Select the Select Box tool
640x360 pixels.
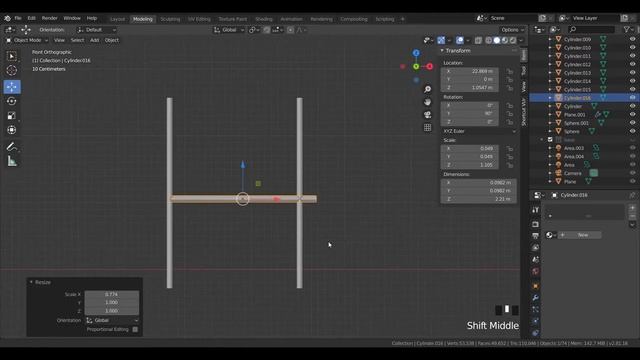point(12,56)
